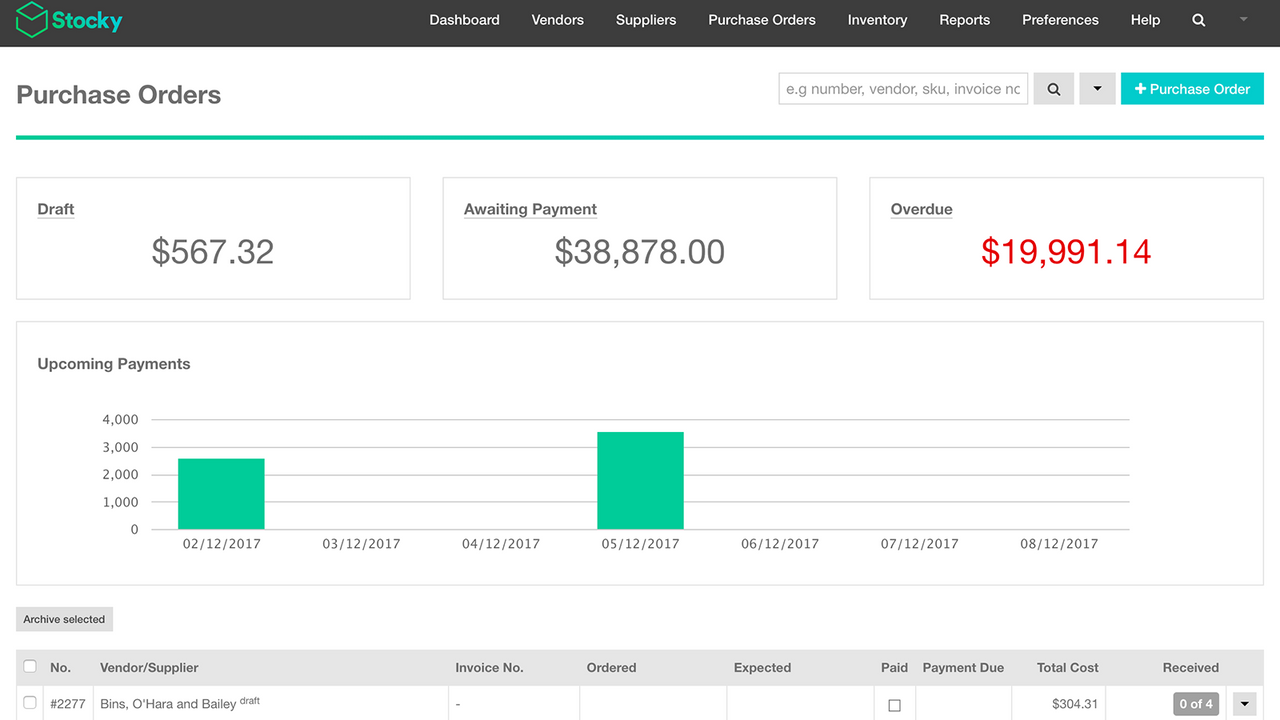Screen dimensions: 1280x720
Task: Open the search icon in the navbar
Action: [x=1198, y=20]
